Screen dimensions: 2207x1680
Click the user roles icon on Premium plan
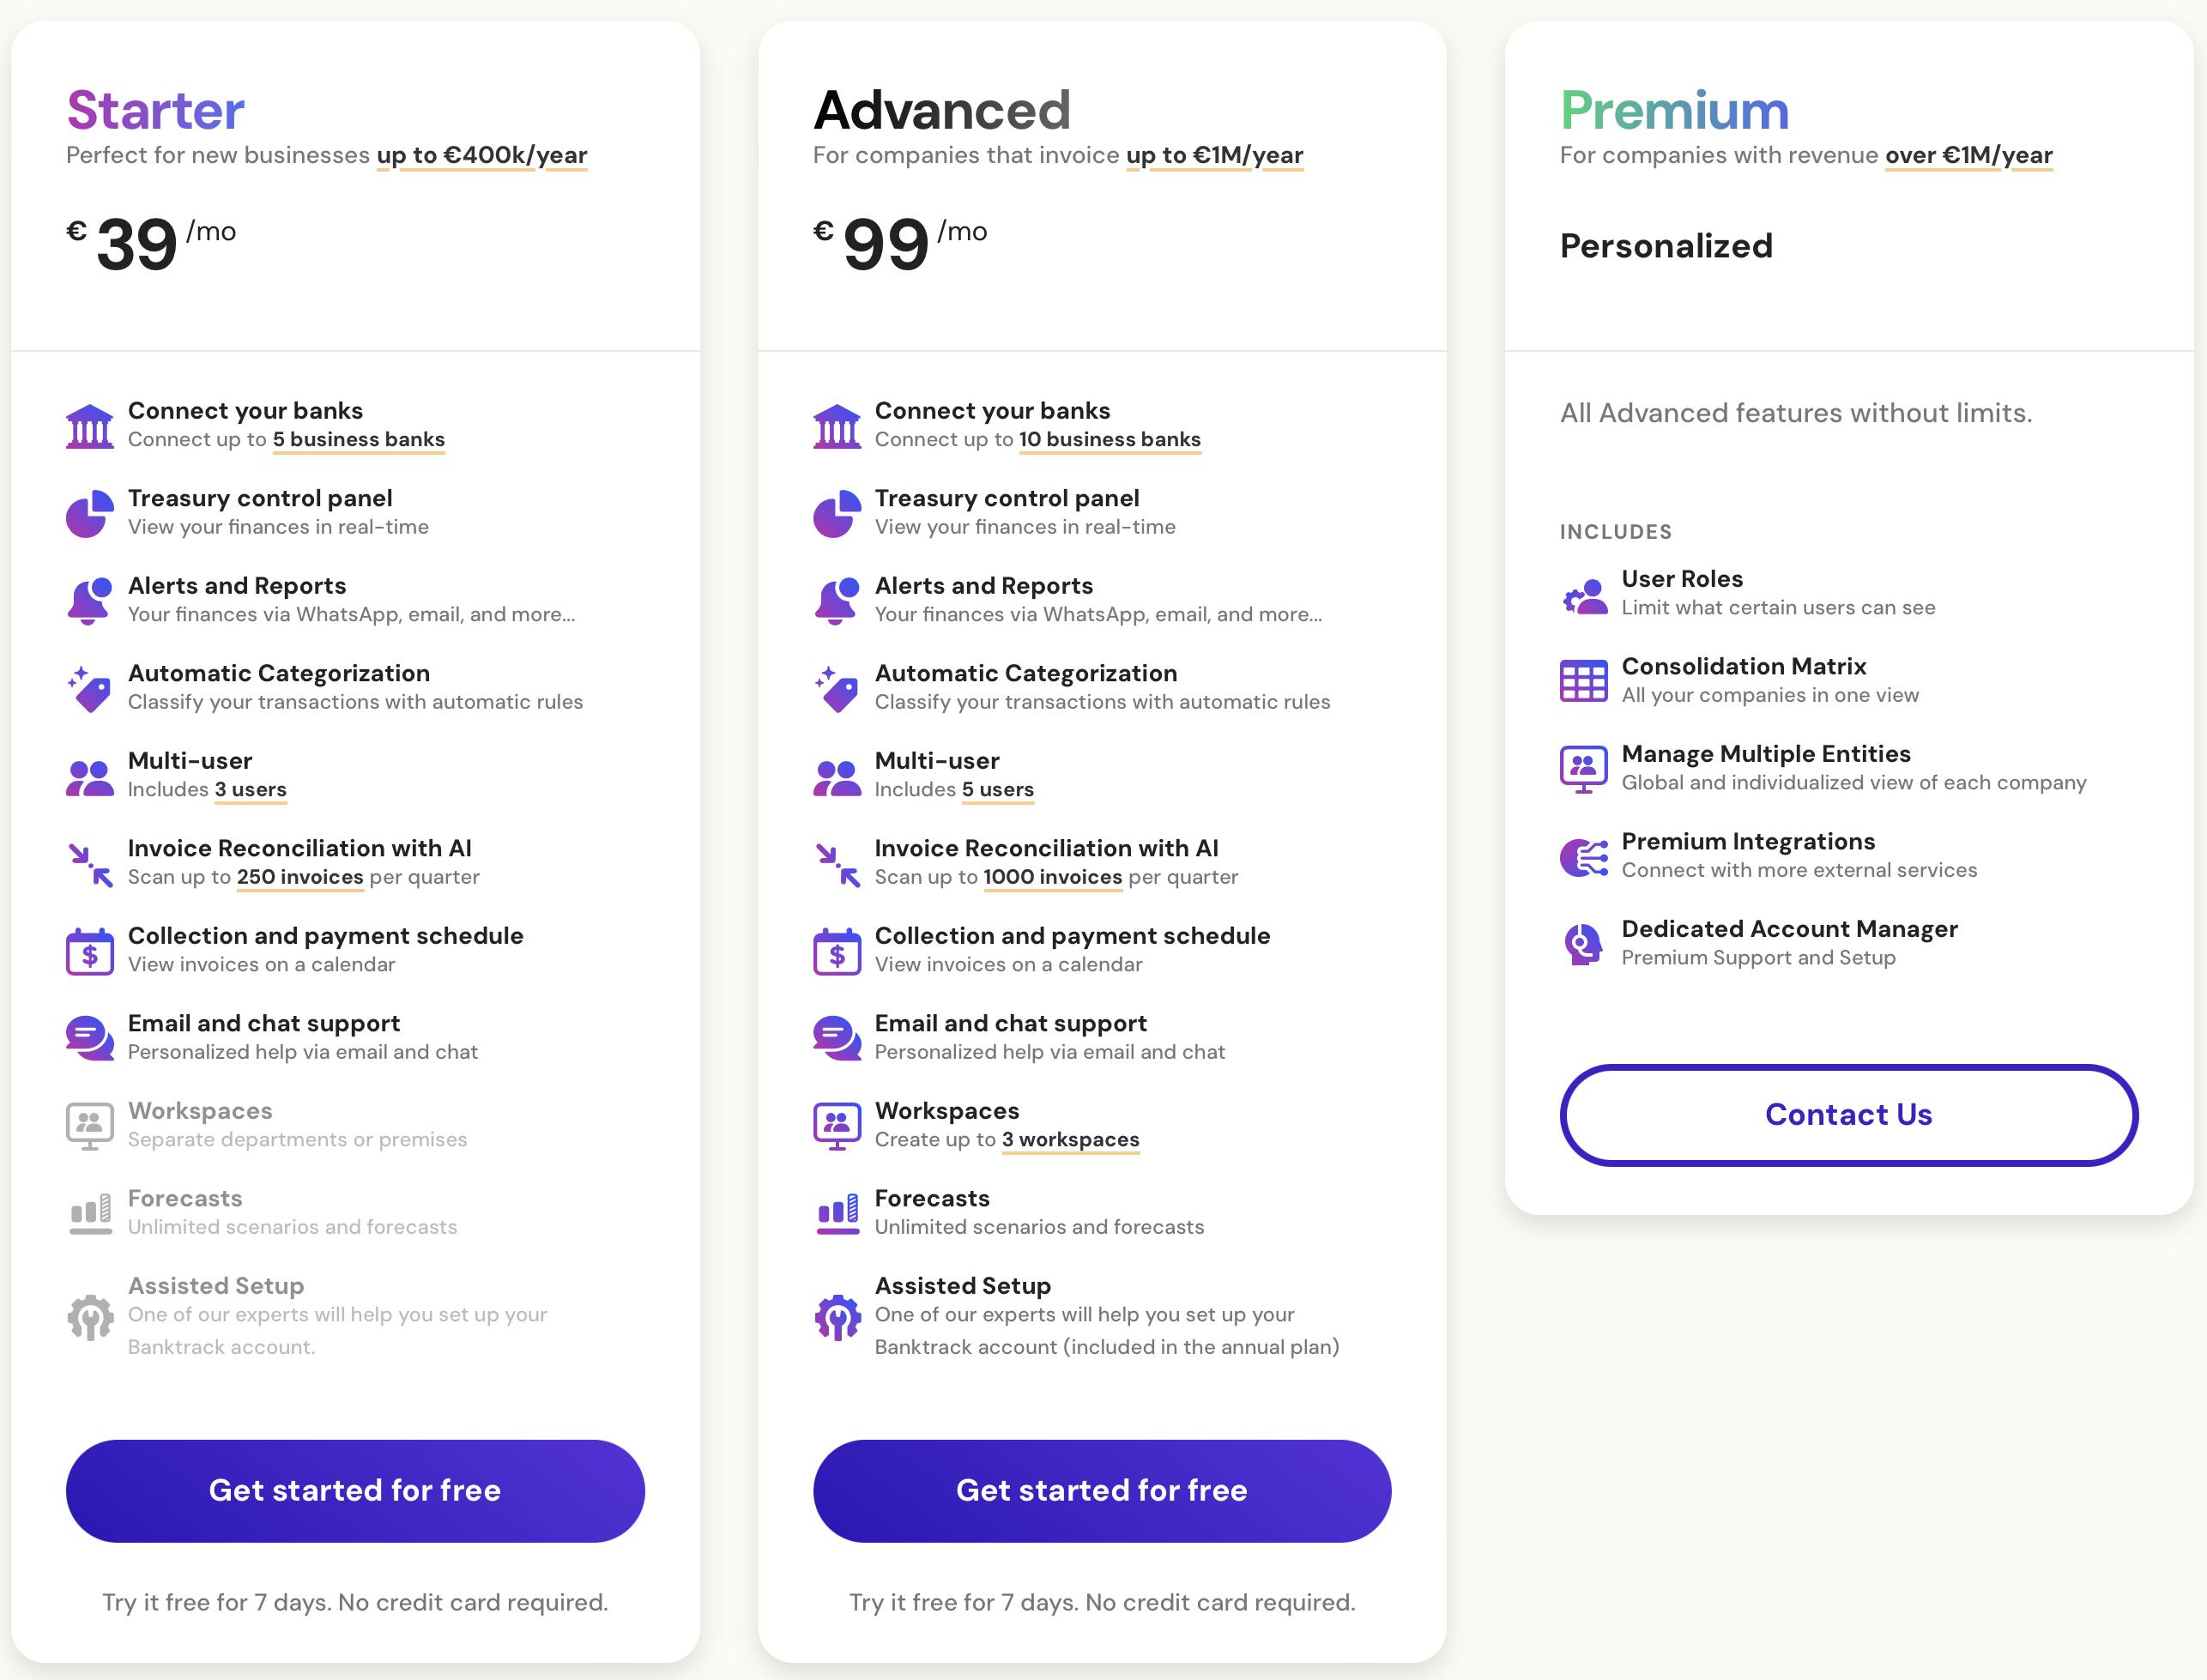pos(1581,593)
